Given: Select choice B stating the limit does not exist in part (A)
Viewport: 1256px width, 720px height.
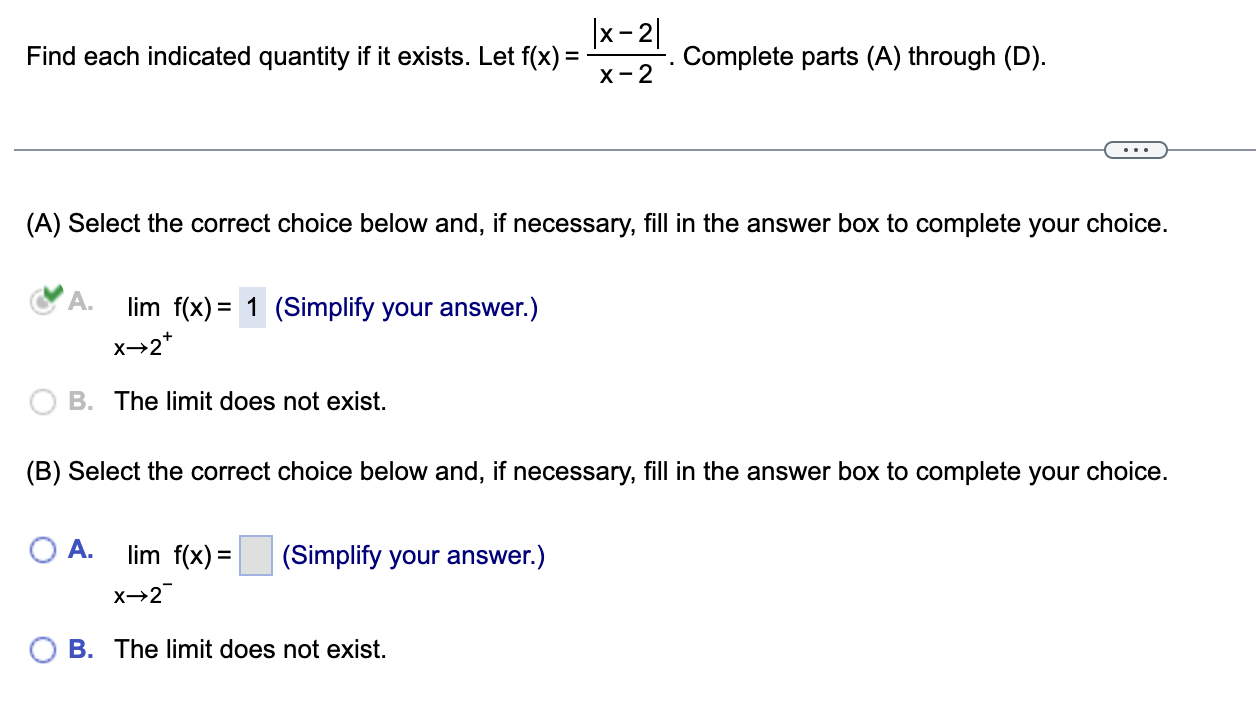Looking at the screenshot, I should (x=42, y=401).
